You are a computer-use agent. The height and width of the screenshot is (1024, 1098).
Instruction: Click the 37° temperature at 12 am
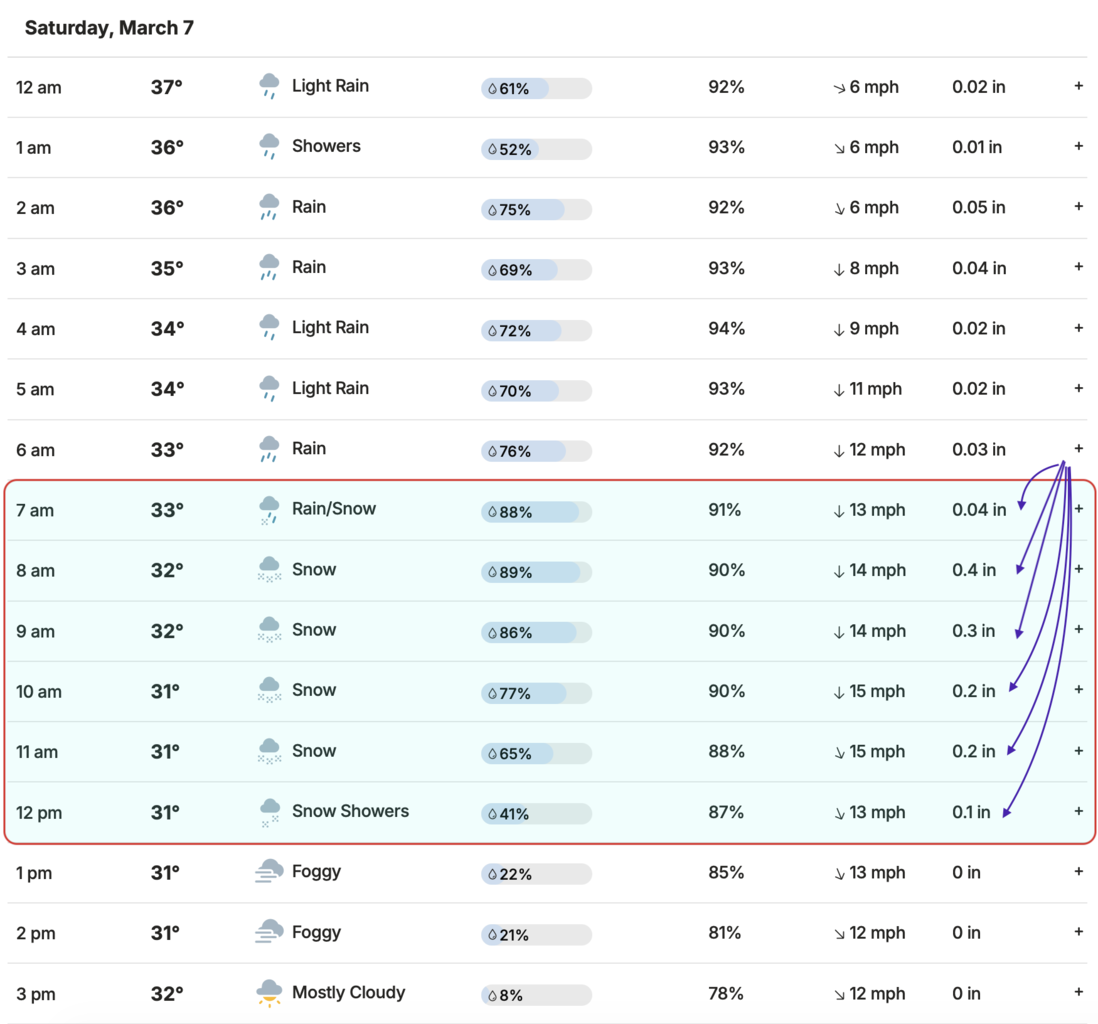point(167,87)
